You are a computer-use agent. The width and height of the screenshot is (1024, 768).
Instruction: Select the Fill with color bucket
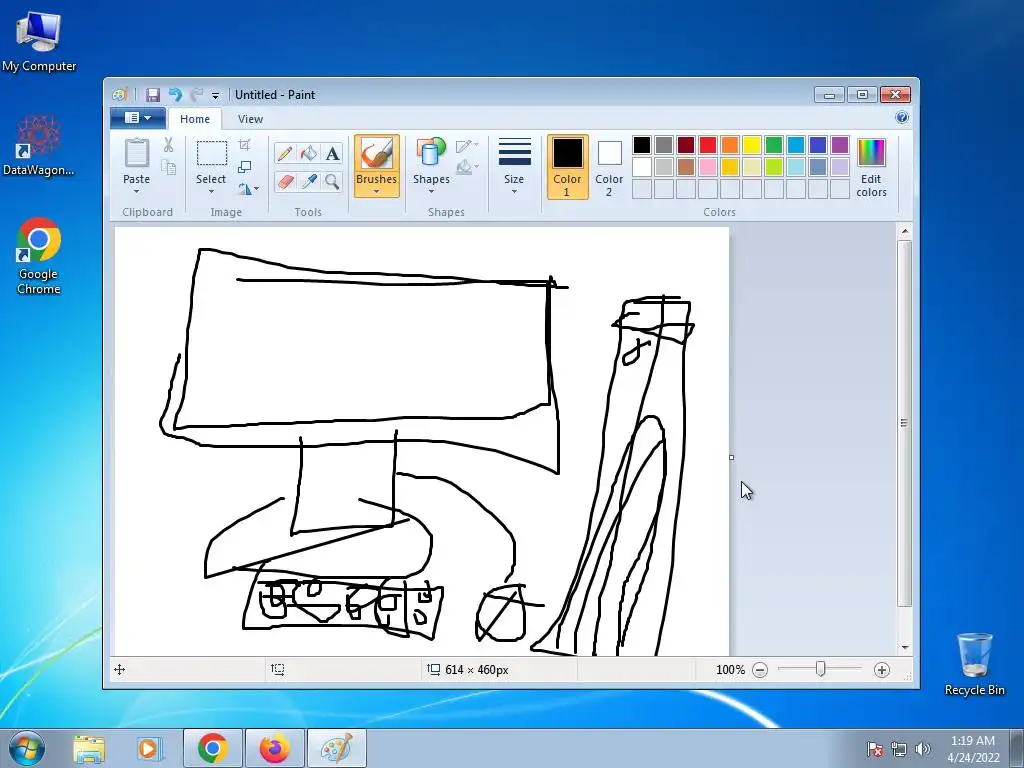coord(308,153)
